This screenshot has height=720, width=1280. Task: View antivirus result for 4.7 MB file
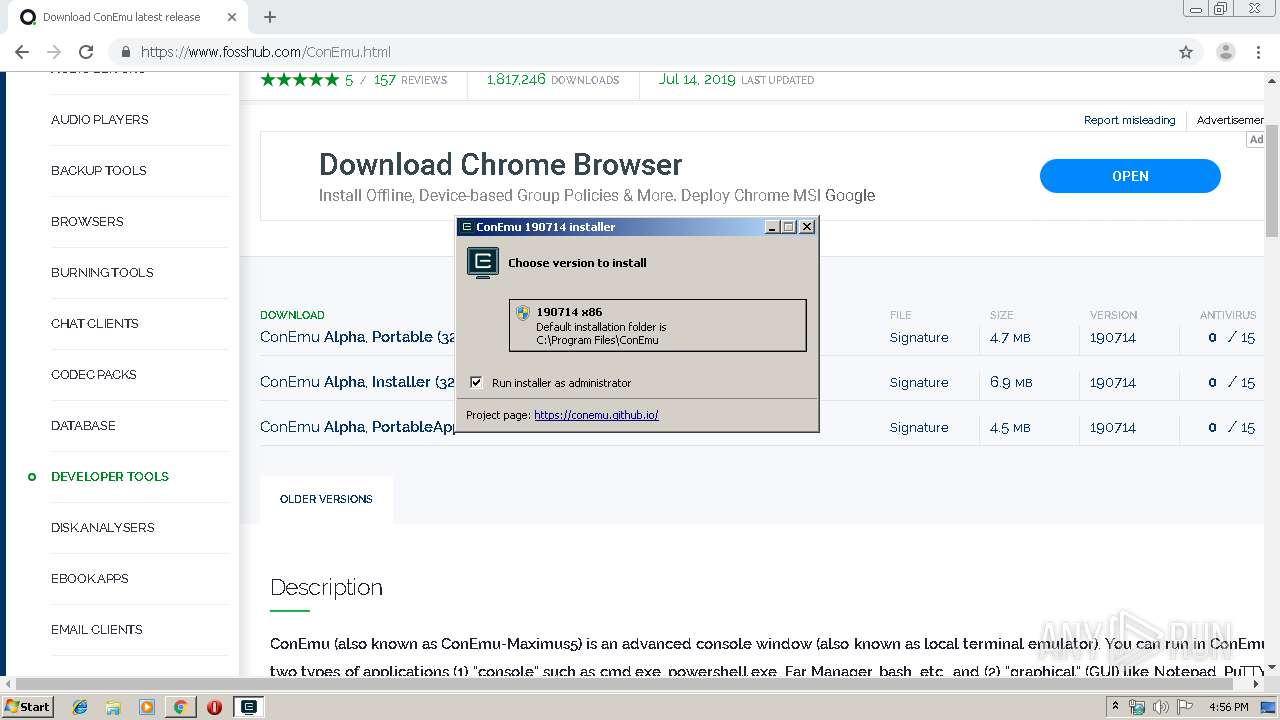(1231, 338)
